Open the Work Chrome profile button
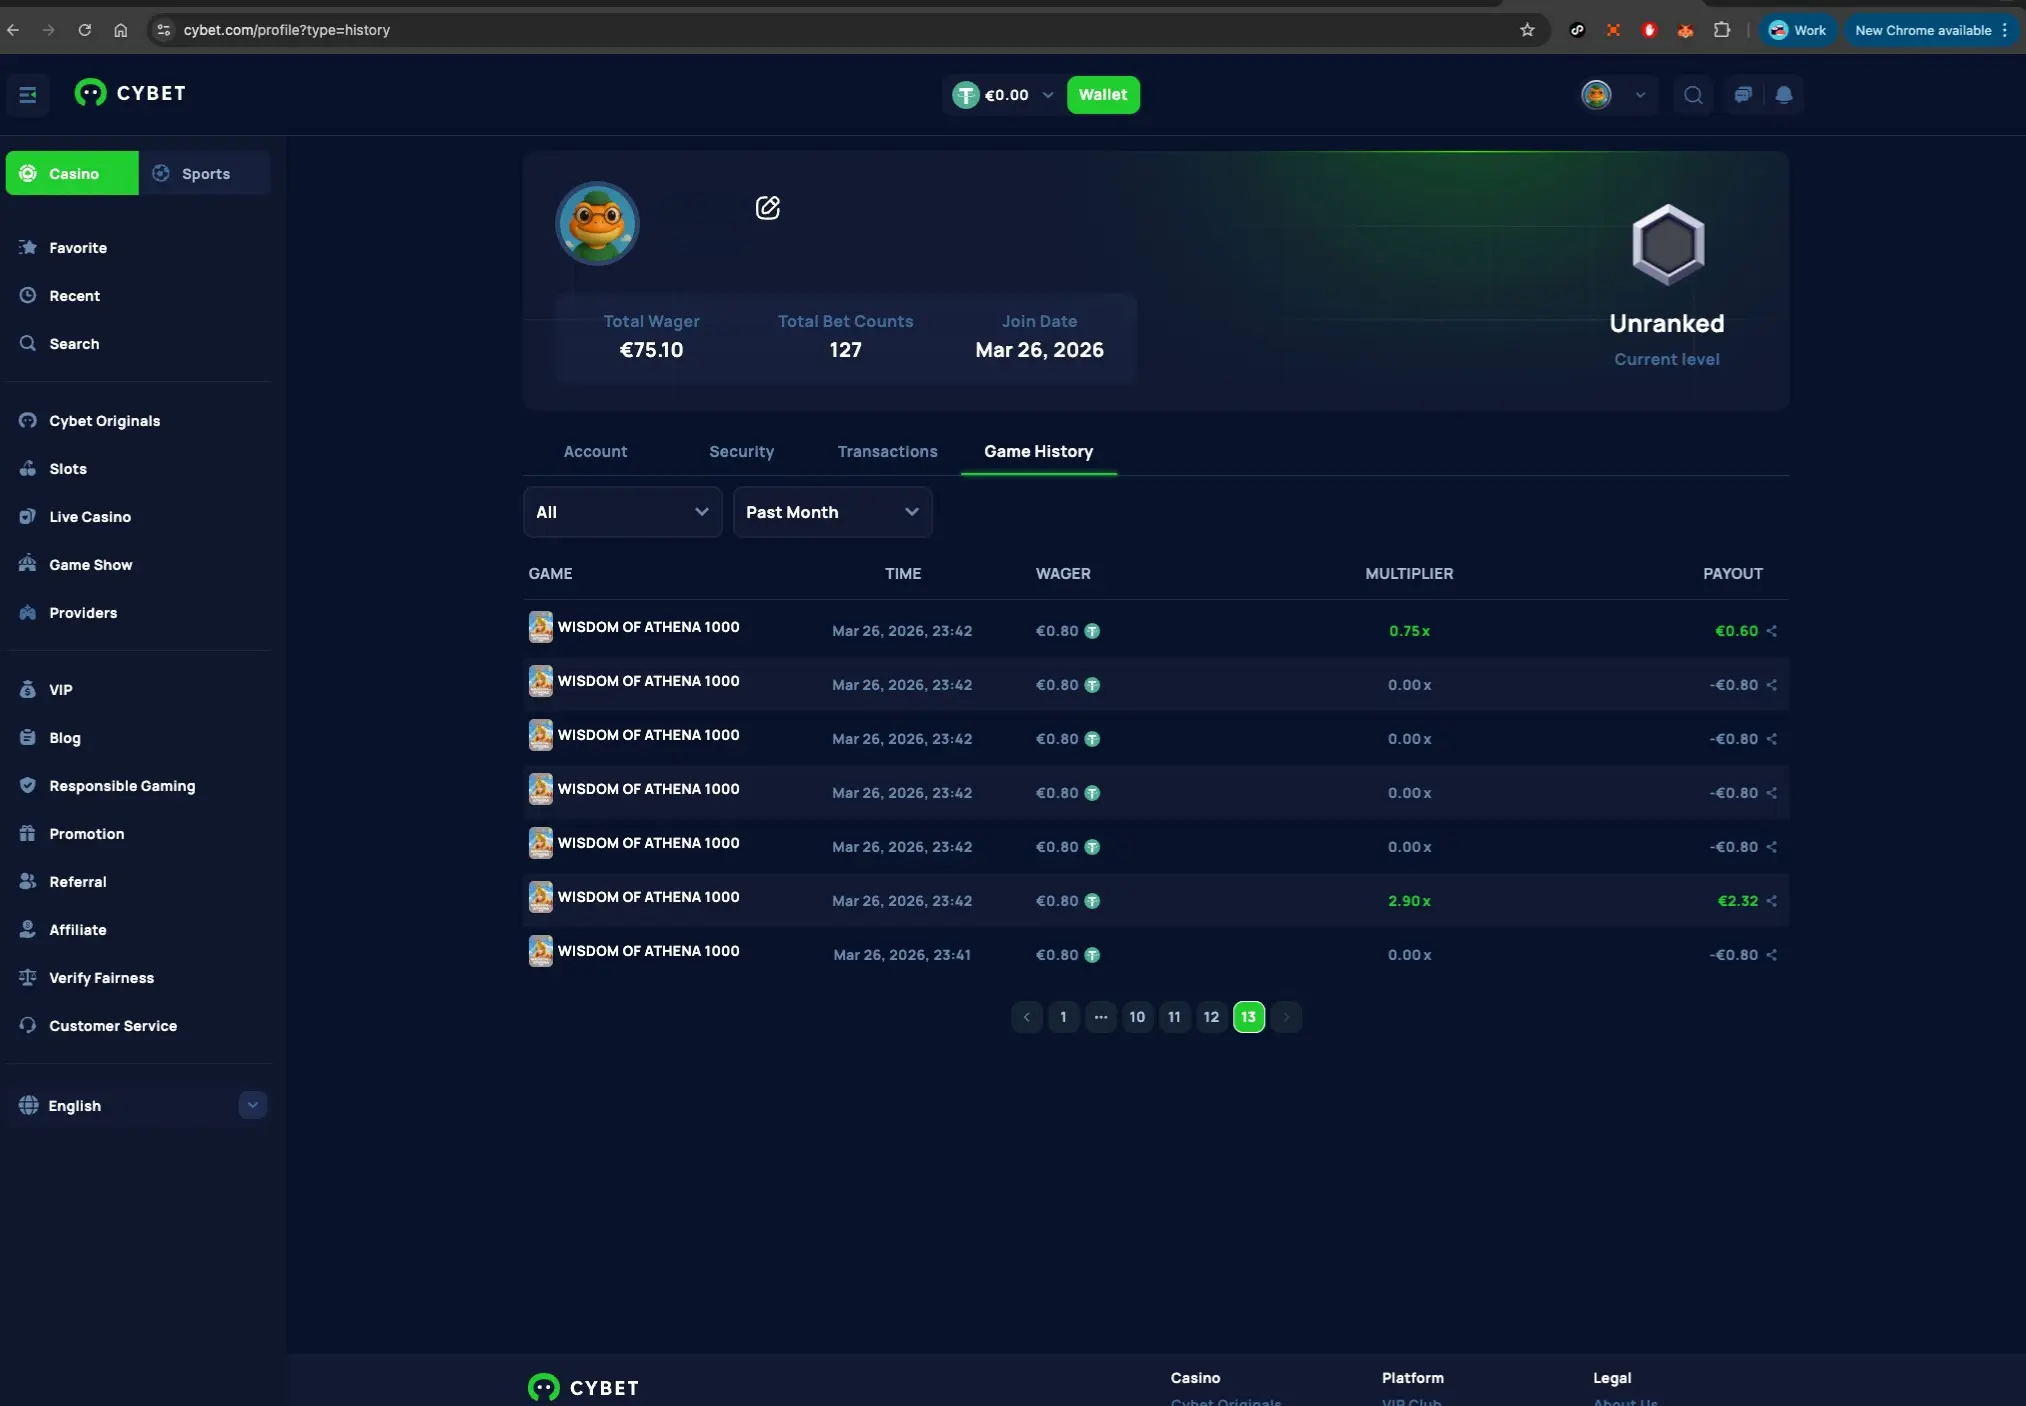The height and width of the screenshot is (1406, 2026). click(1798, 30)
